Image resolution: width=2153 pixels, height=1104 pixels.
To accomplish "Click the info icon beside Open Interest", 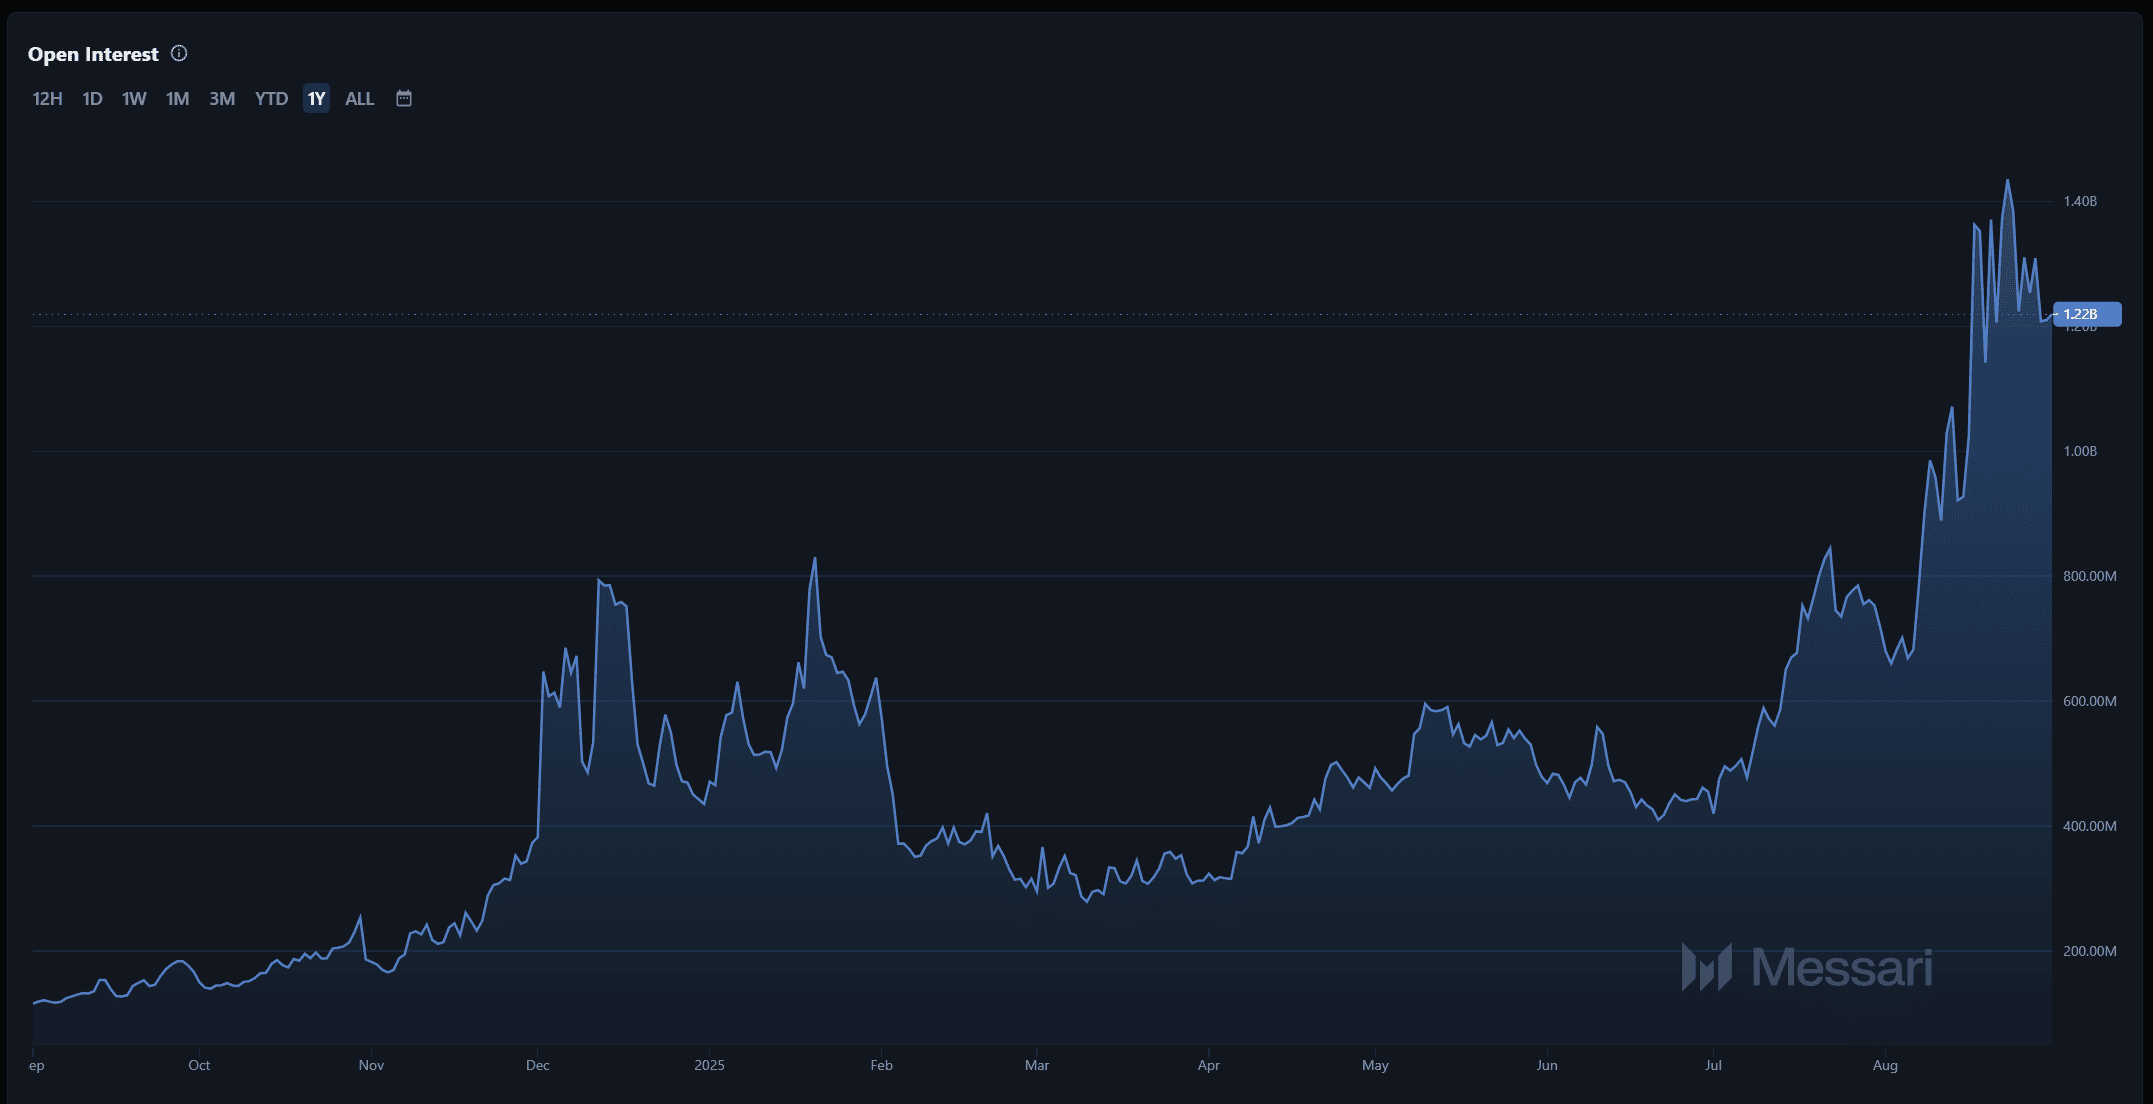I will click(179, 54).
